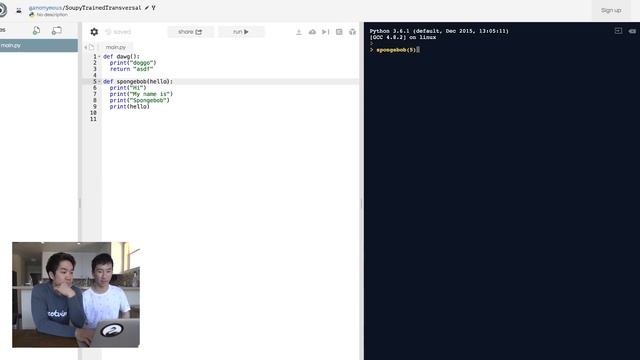Click the SoupyTrainedTransversal repl title

tap(103, 8)
